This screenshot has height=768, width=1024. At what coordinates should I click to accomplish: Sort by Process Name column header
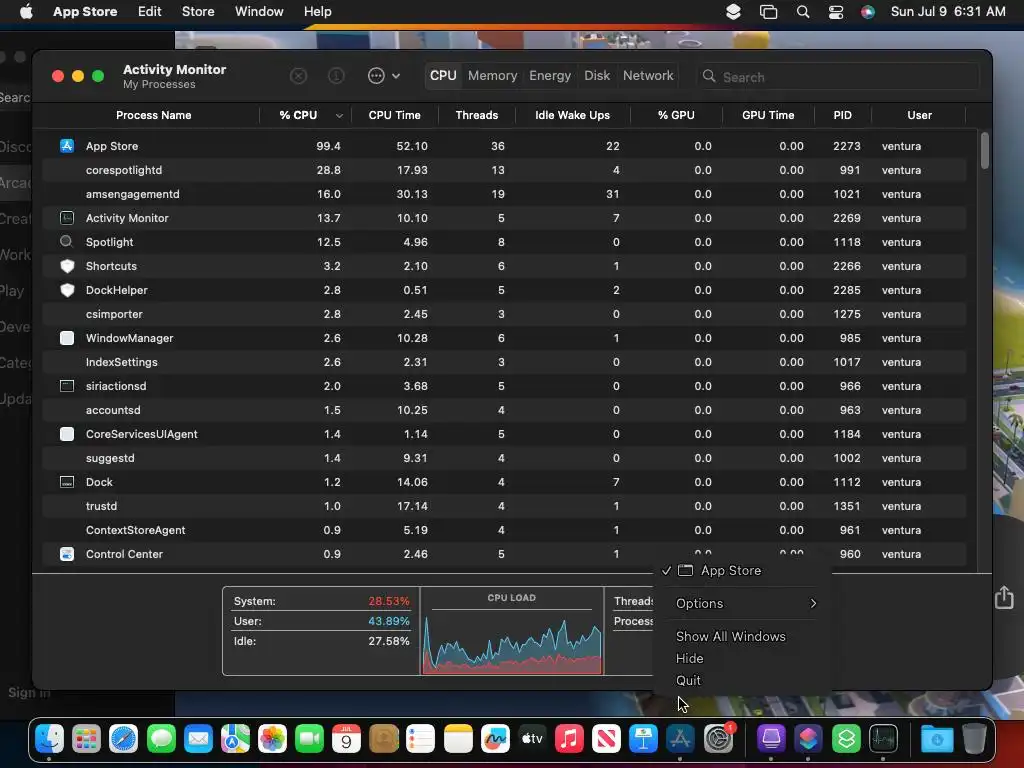click(x=153, y=115)
